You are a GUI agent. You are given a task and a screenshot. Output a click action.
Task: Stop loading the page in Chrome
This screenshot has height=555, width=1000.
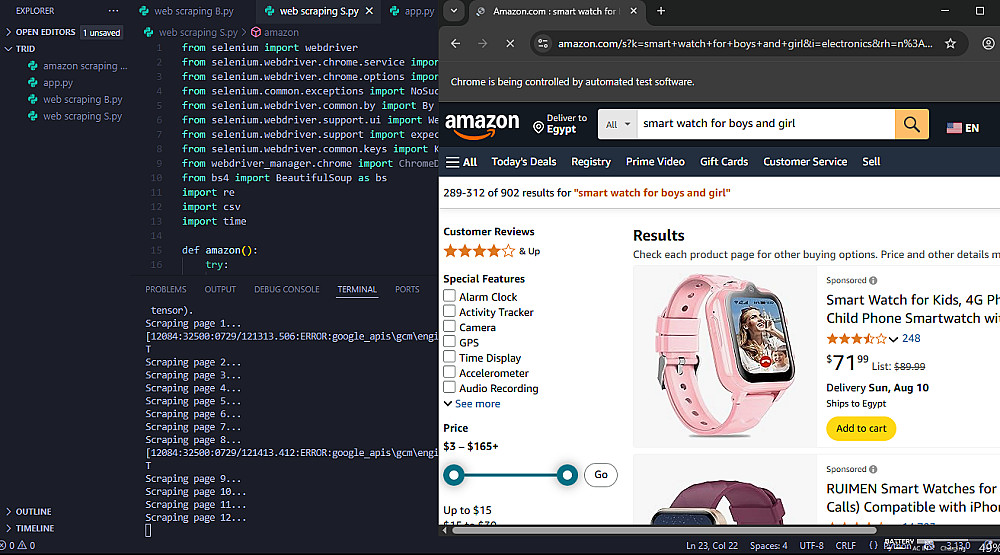tap(510, 43)
